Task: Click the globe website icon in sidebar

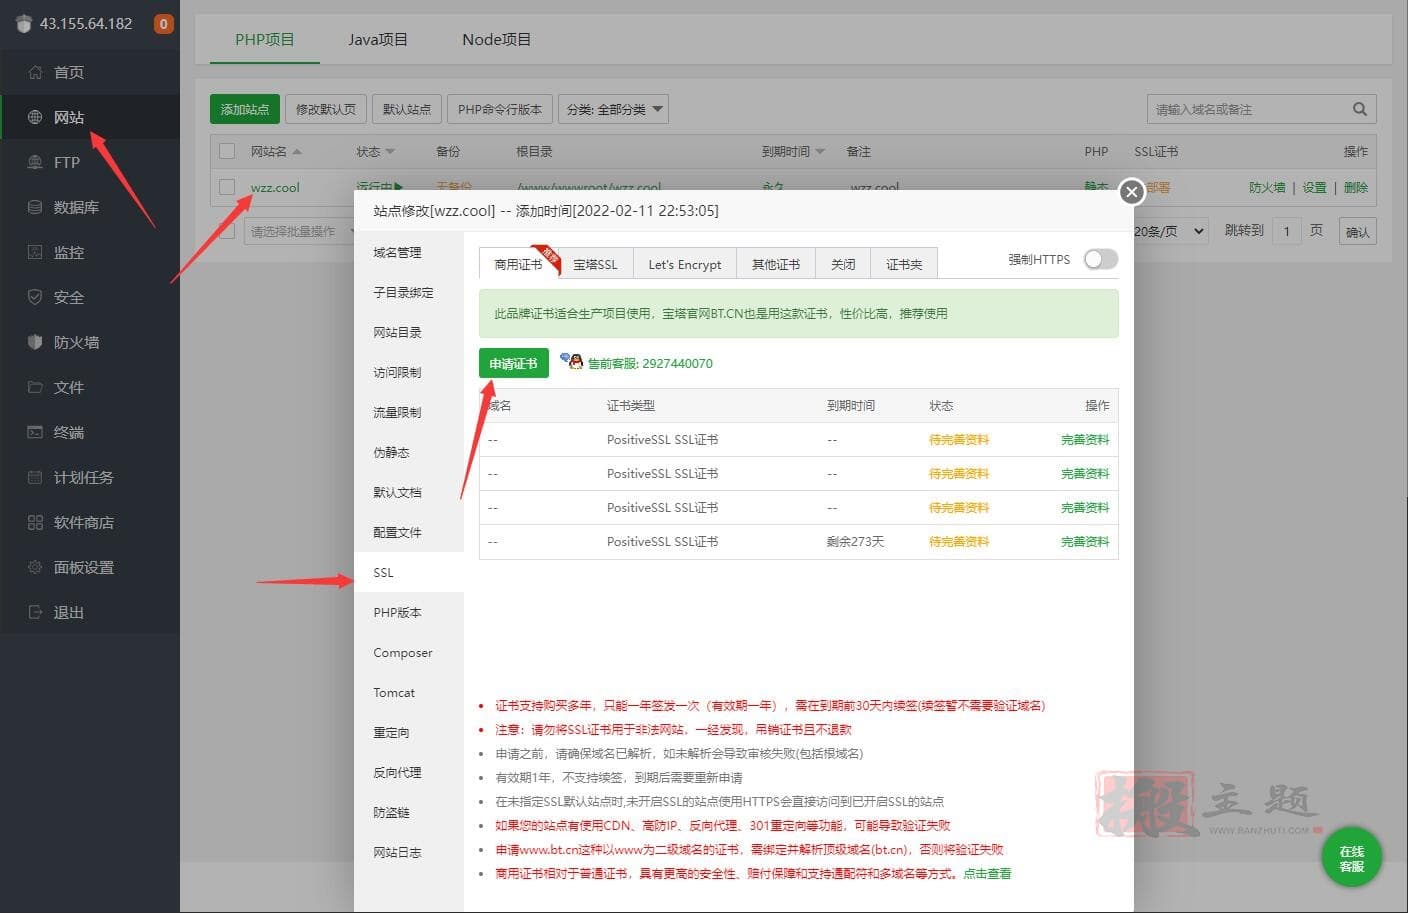Action: [35, 117]
